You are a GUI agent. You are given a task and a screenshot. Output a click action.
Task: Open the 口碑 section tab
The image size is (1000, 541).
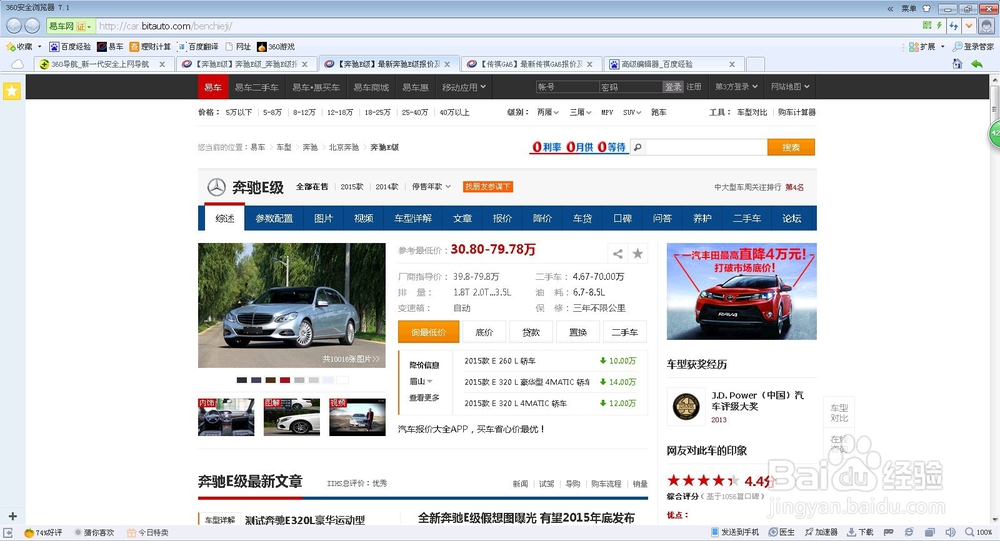click(622, 218)
